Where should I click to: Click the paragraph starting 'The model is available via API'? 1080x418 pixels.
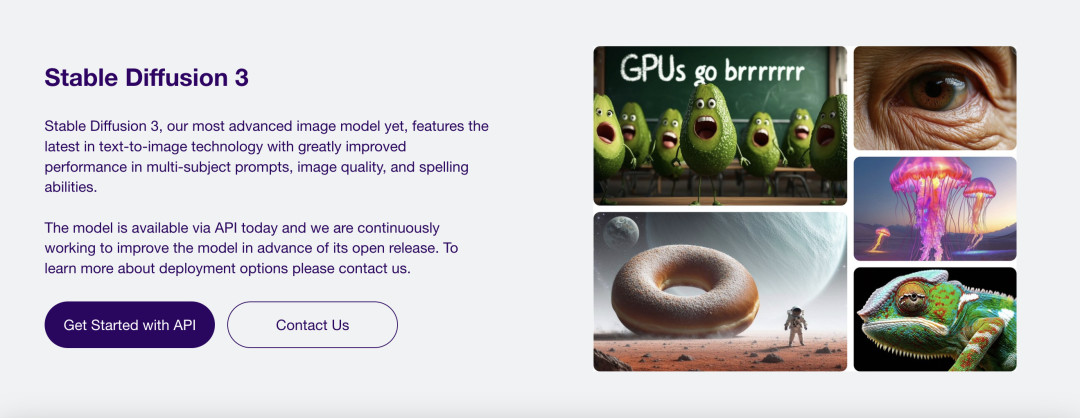(251, 248)
